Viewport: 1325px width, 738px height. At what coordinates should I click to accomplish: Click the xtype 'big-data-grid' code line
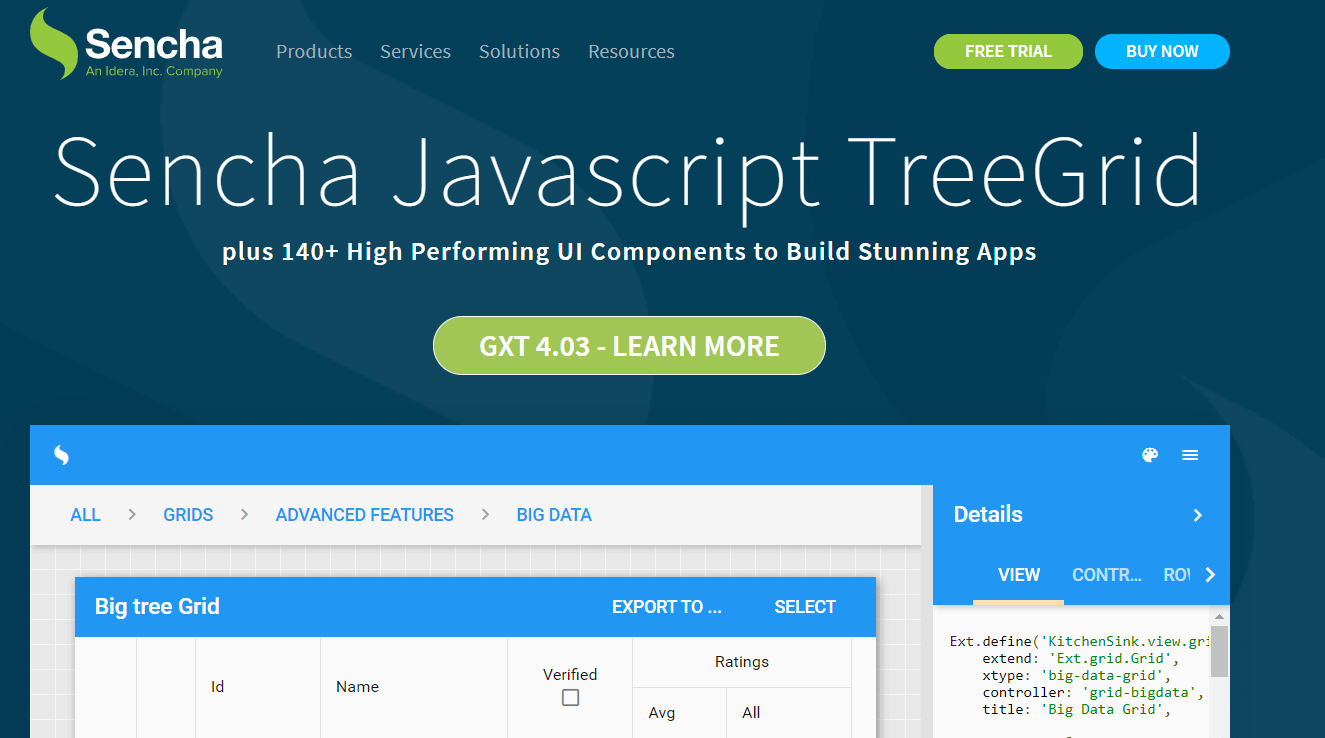coord(1076,676)
